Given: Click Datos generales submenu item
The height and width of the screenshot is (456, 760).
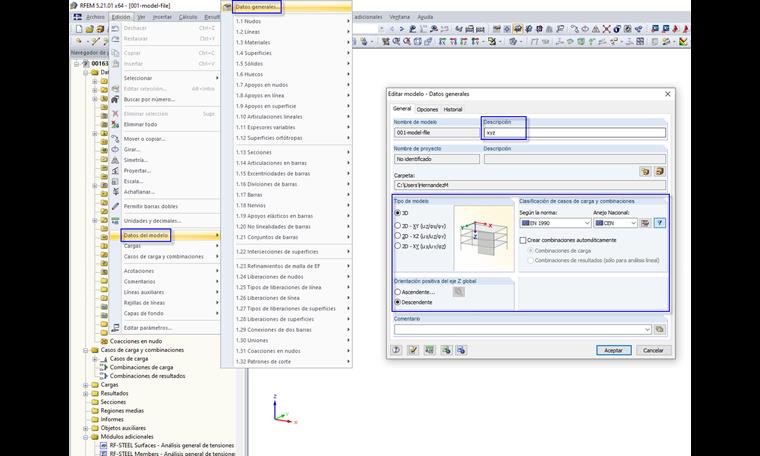Looking at the screenshot, I should point(257,7).
